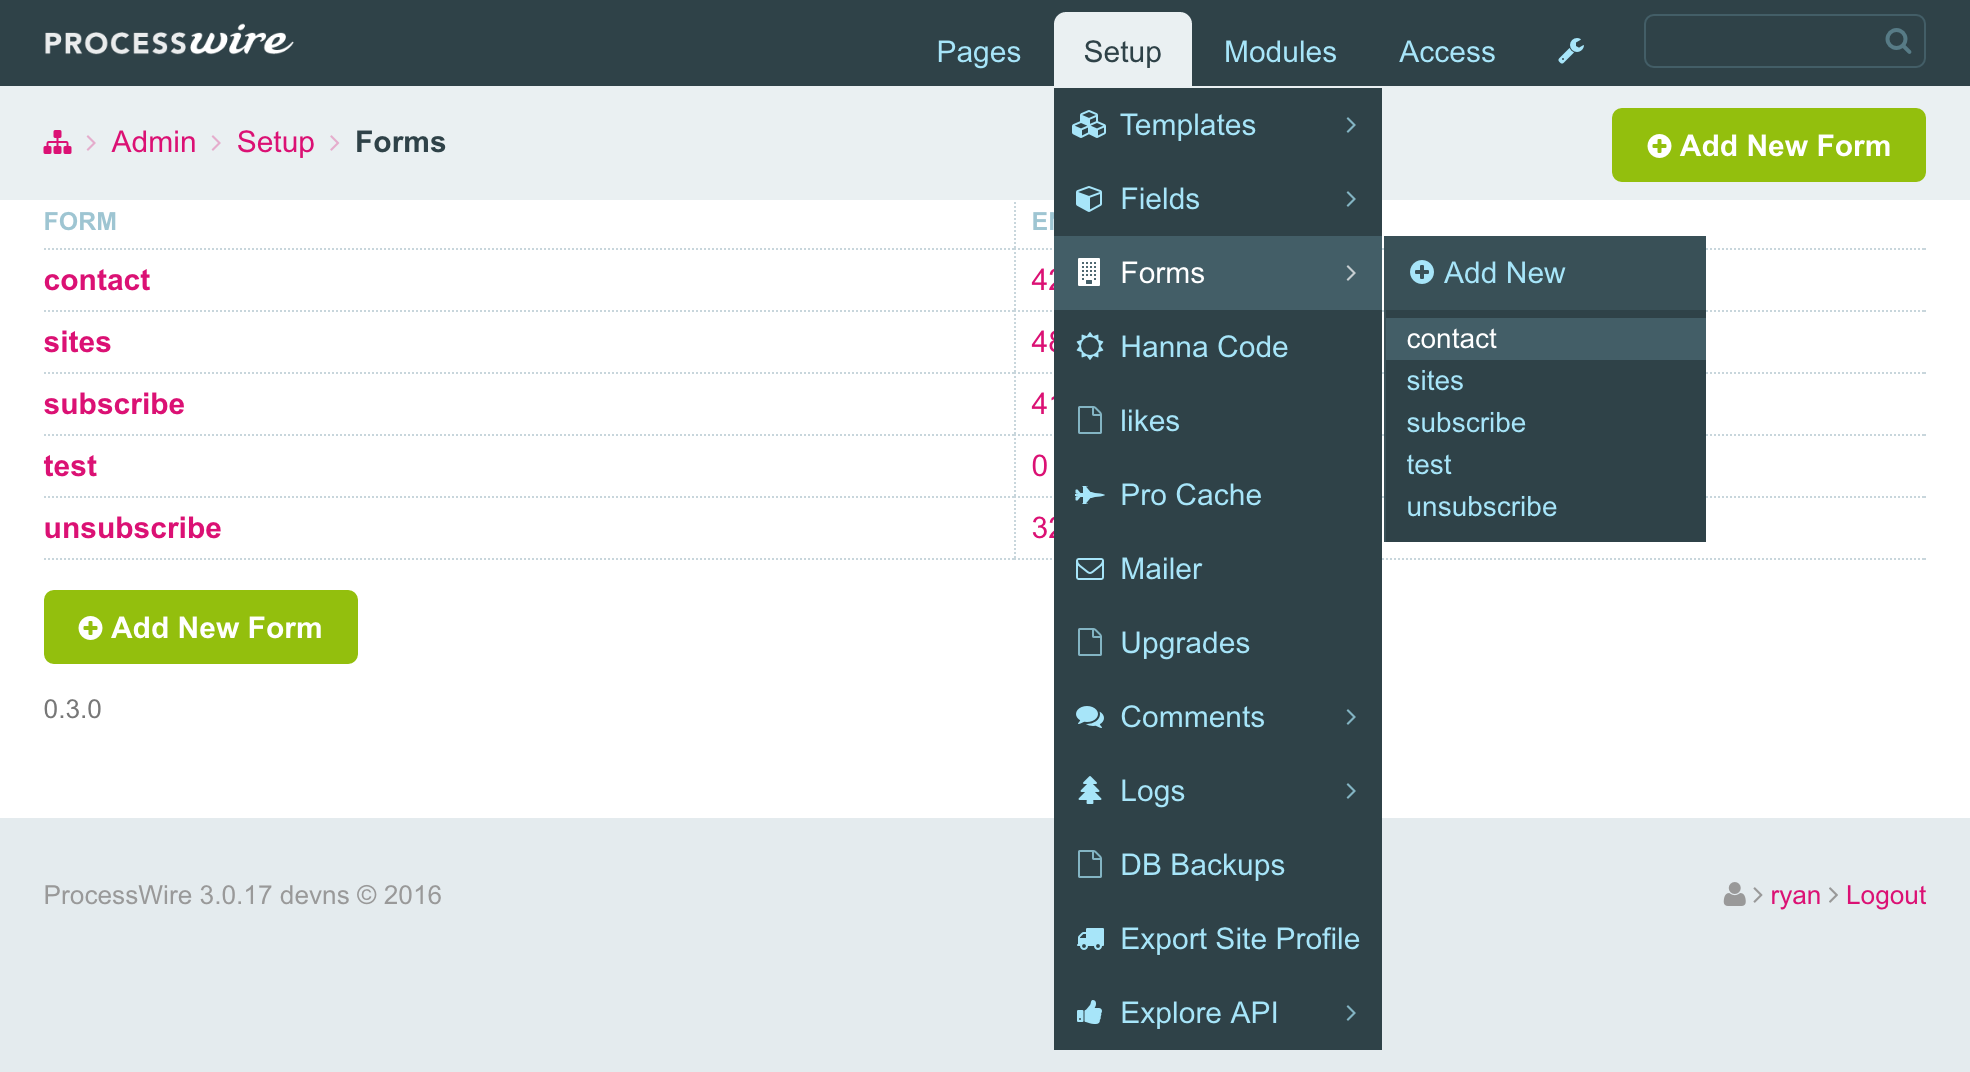Click the Explore API thumbs-up icon

pos(1089,1013)
